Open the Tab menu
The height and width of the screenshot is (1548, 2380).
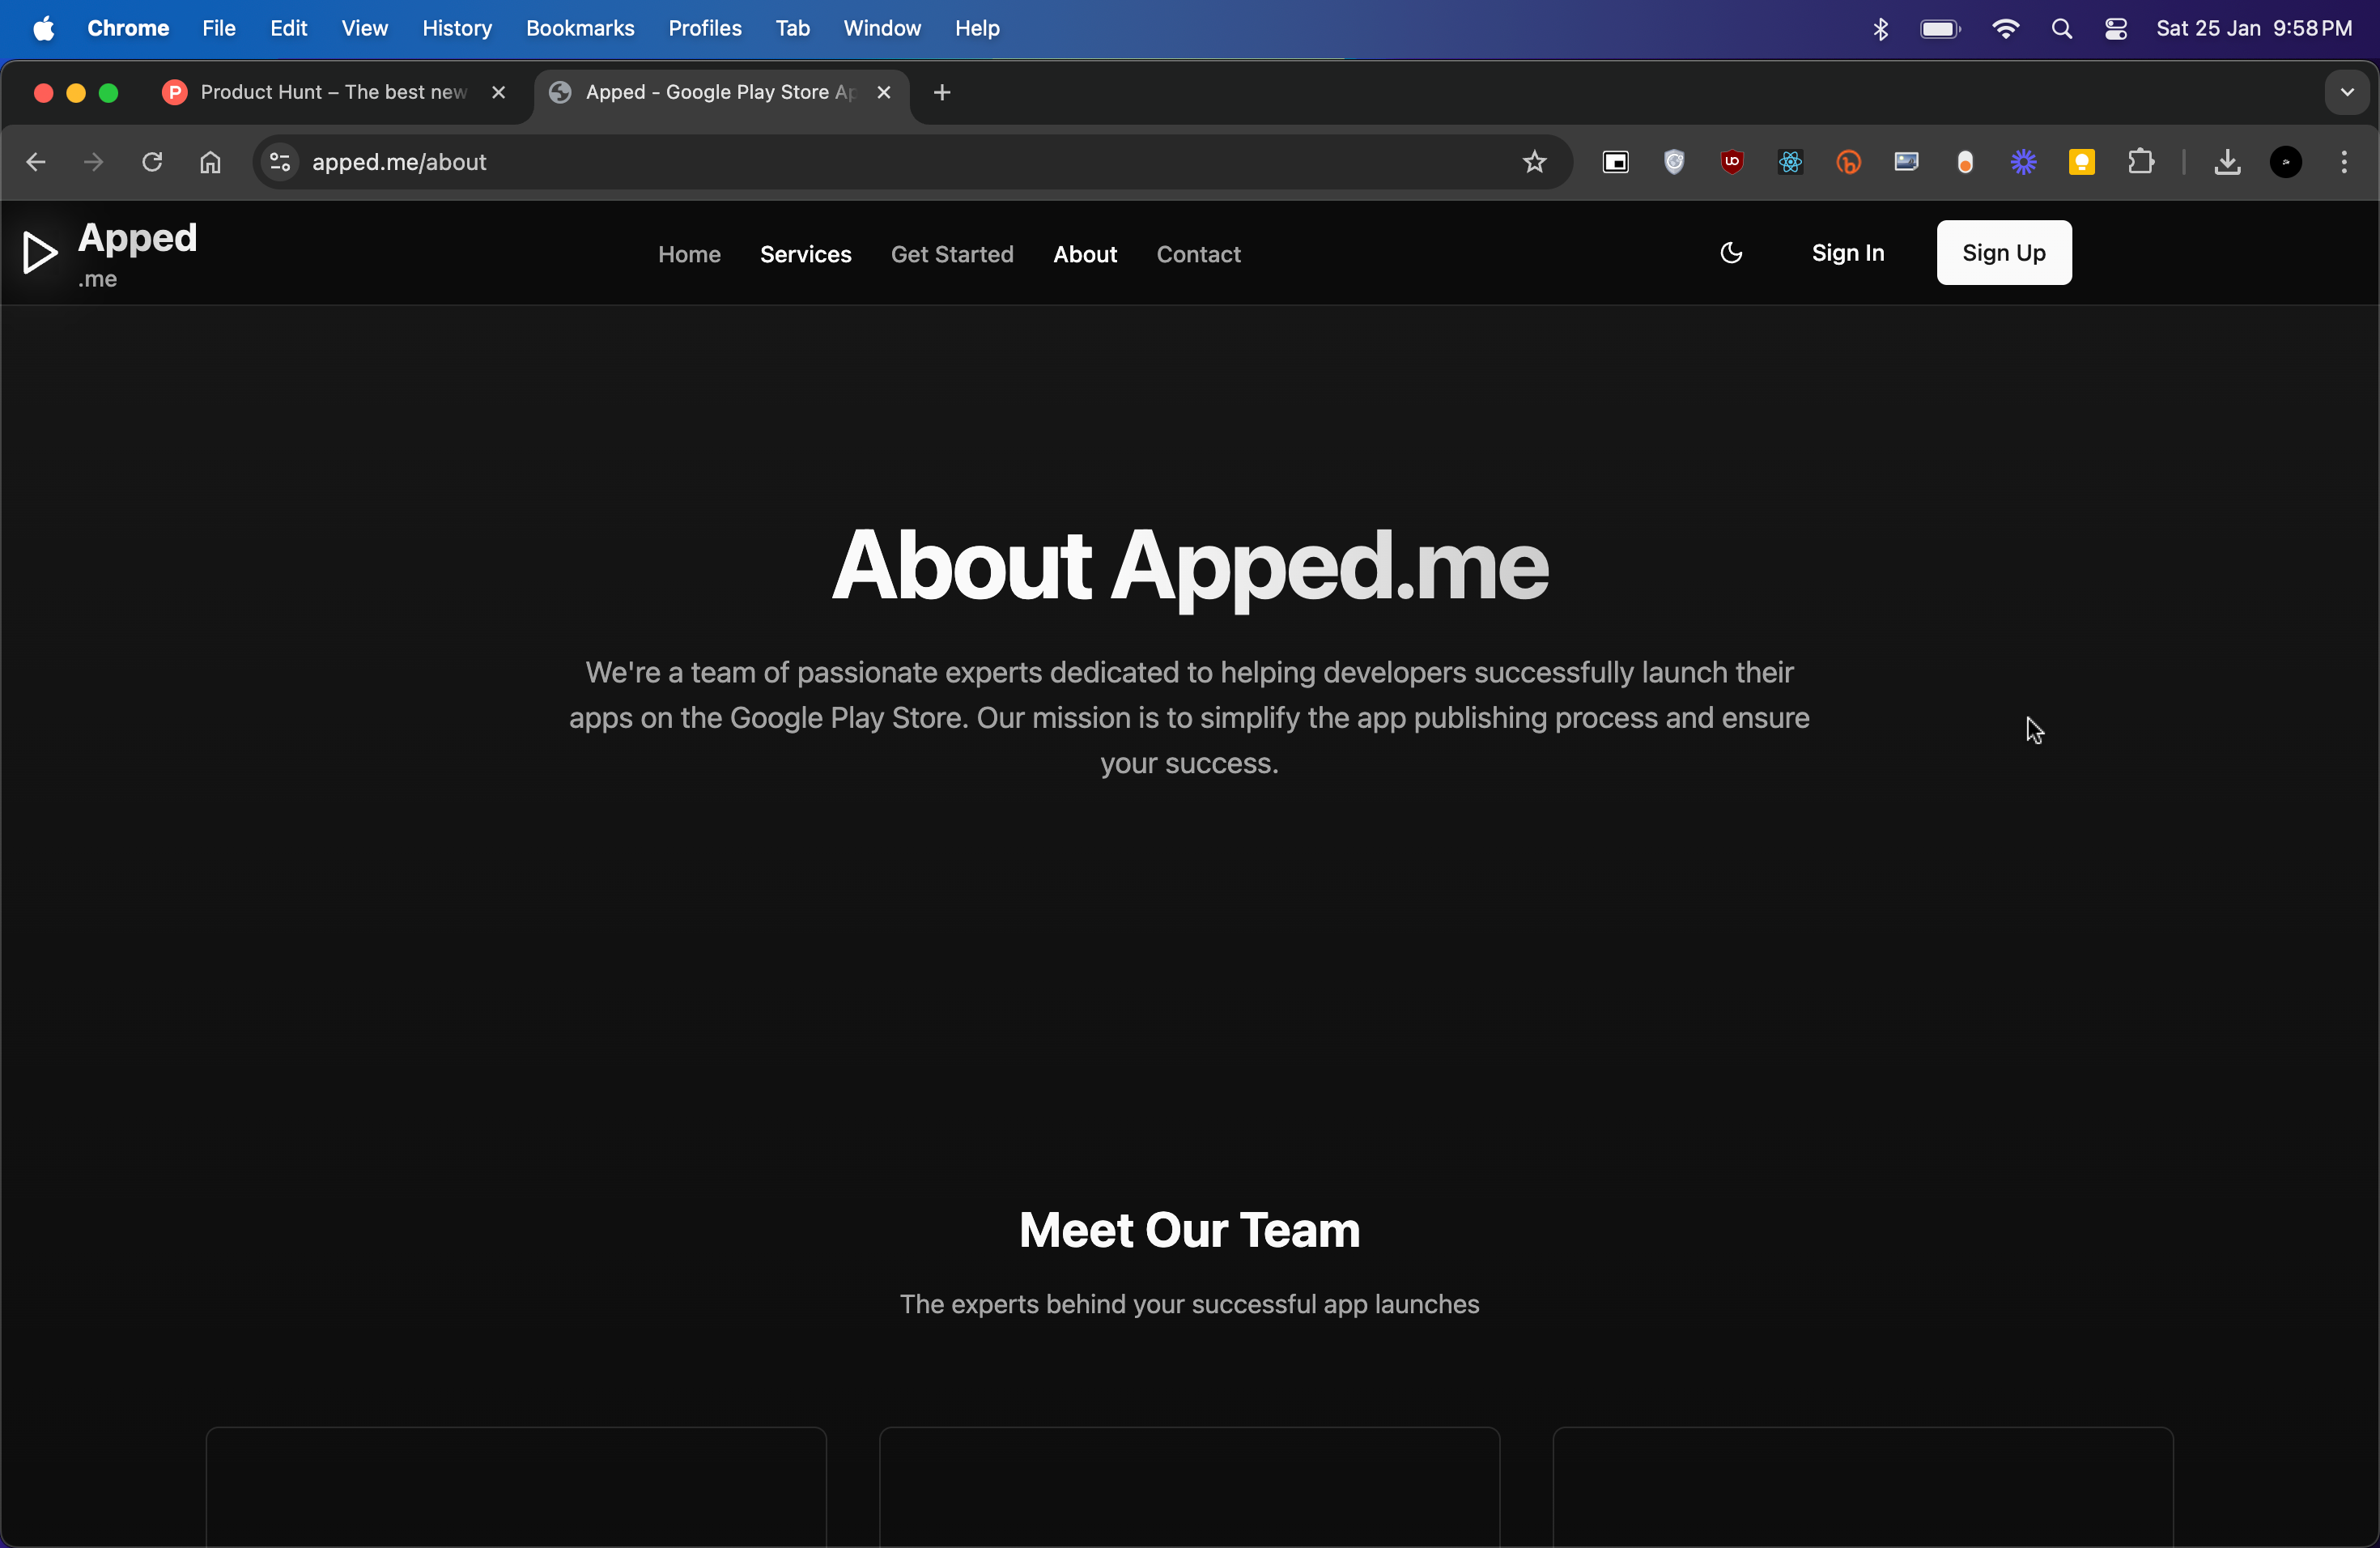point(792,29)
